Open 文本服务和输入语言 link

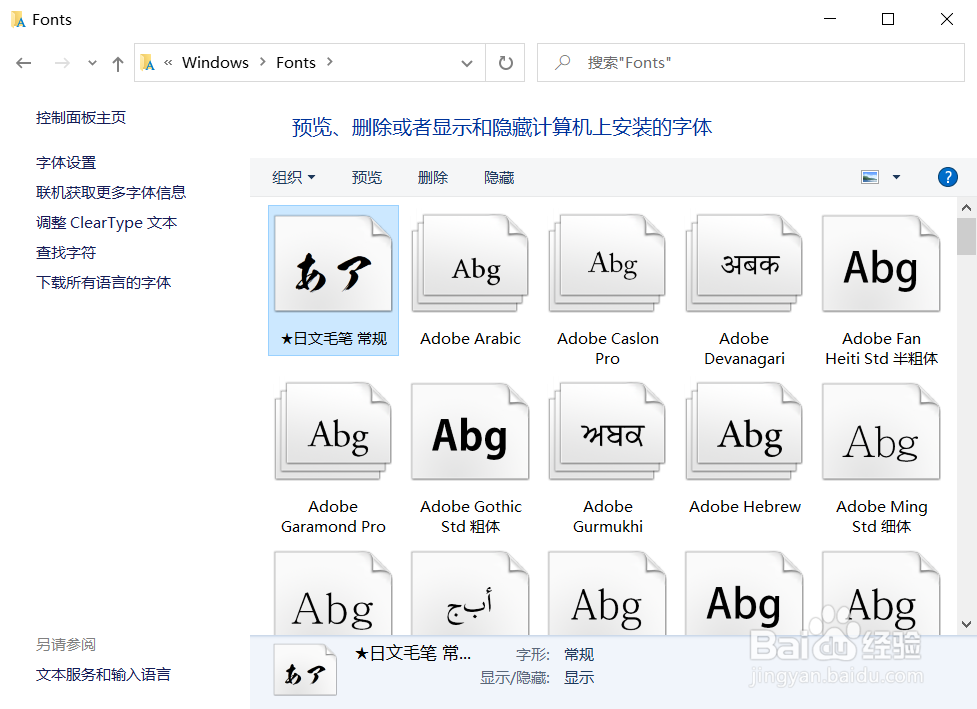[x=103, y=674]
